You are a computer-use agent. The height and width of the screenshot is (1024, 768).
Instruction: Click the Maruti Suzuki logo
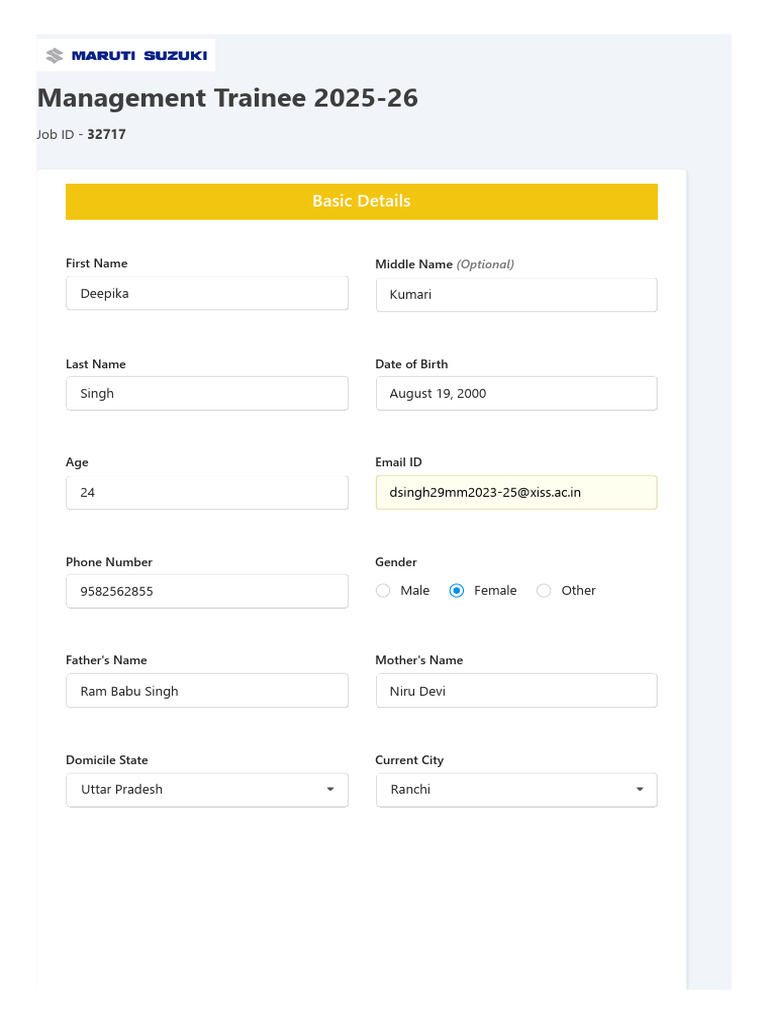(127, 56)
